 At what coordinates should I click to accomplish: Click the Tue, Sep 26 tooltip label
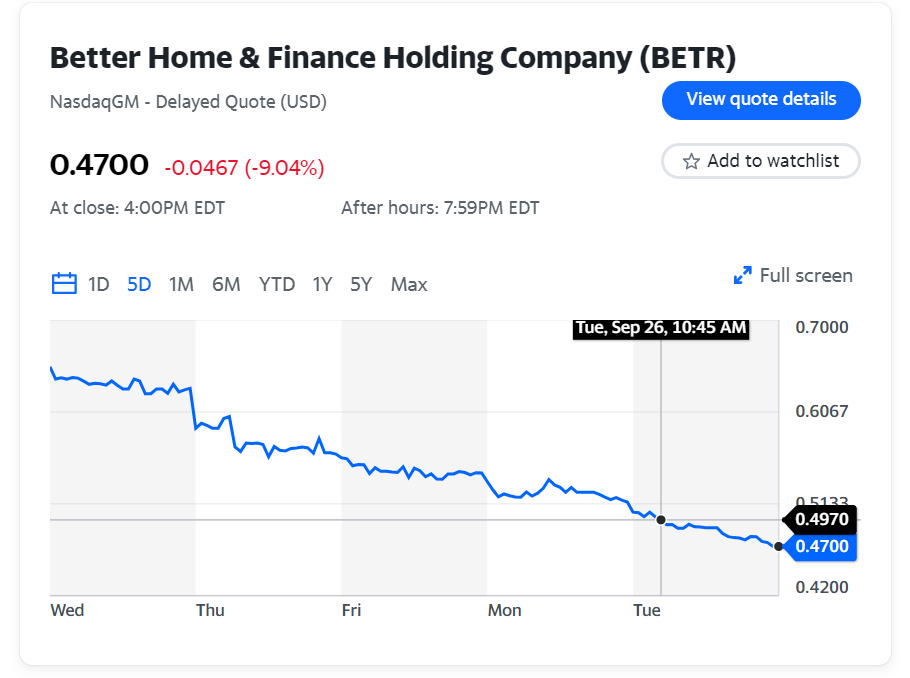pos(661,328)
